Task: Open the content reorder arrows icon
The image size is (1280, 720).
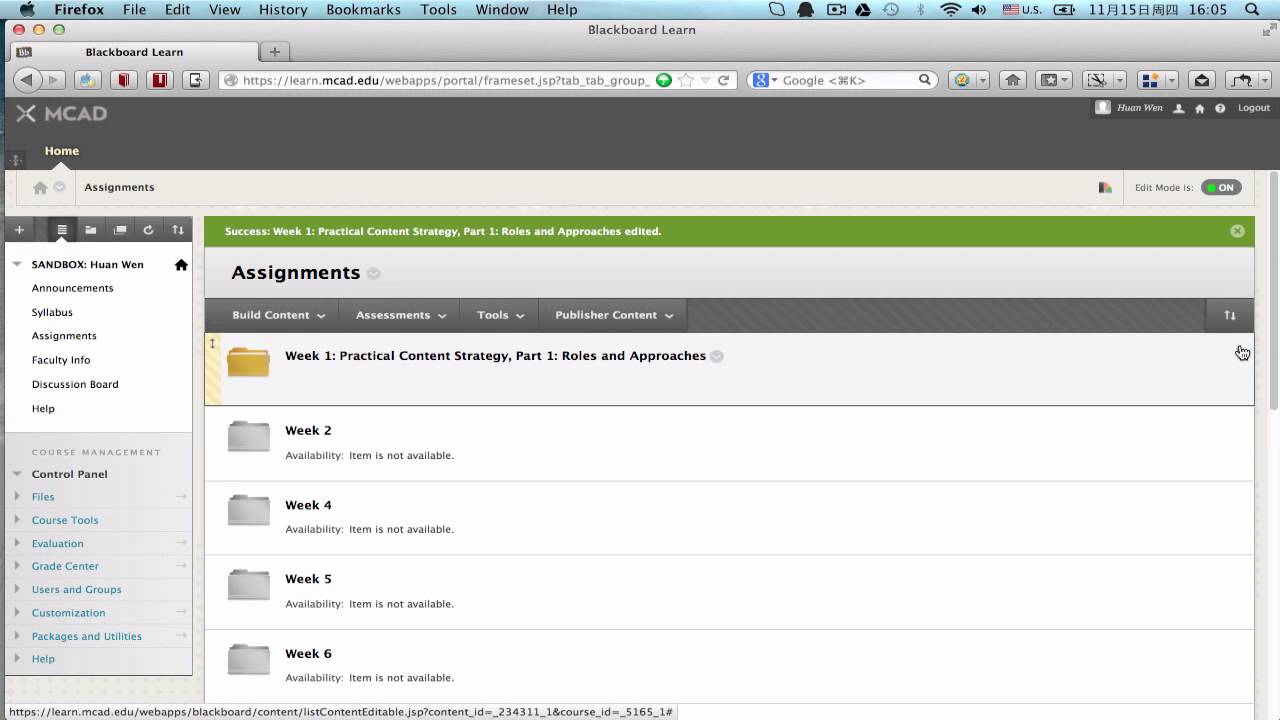Action: coord(1230,315)
